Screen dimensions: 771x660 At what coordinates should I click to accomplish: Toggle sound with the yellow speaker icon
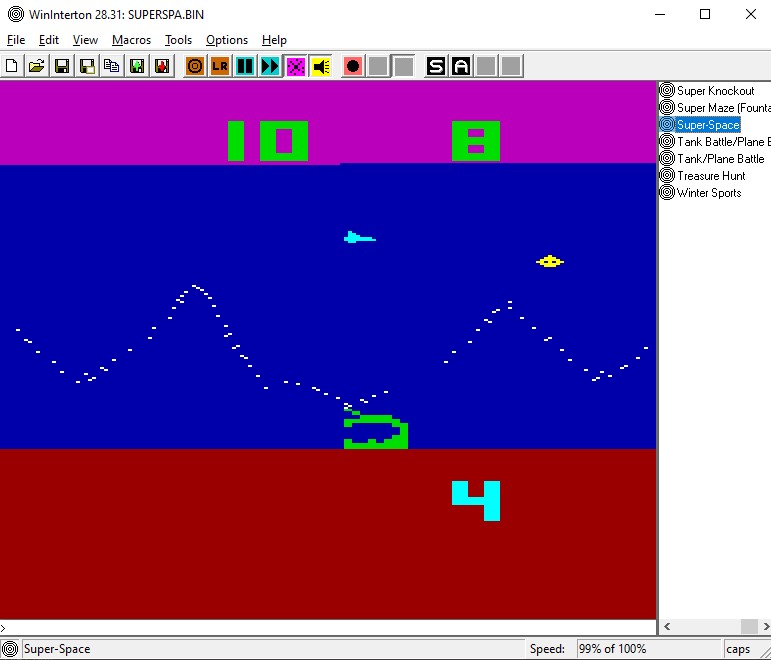(x=321, y=66)
